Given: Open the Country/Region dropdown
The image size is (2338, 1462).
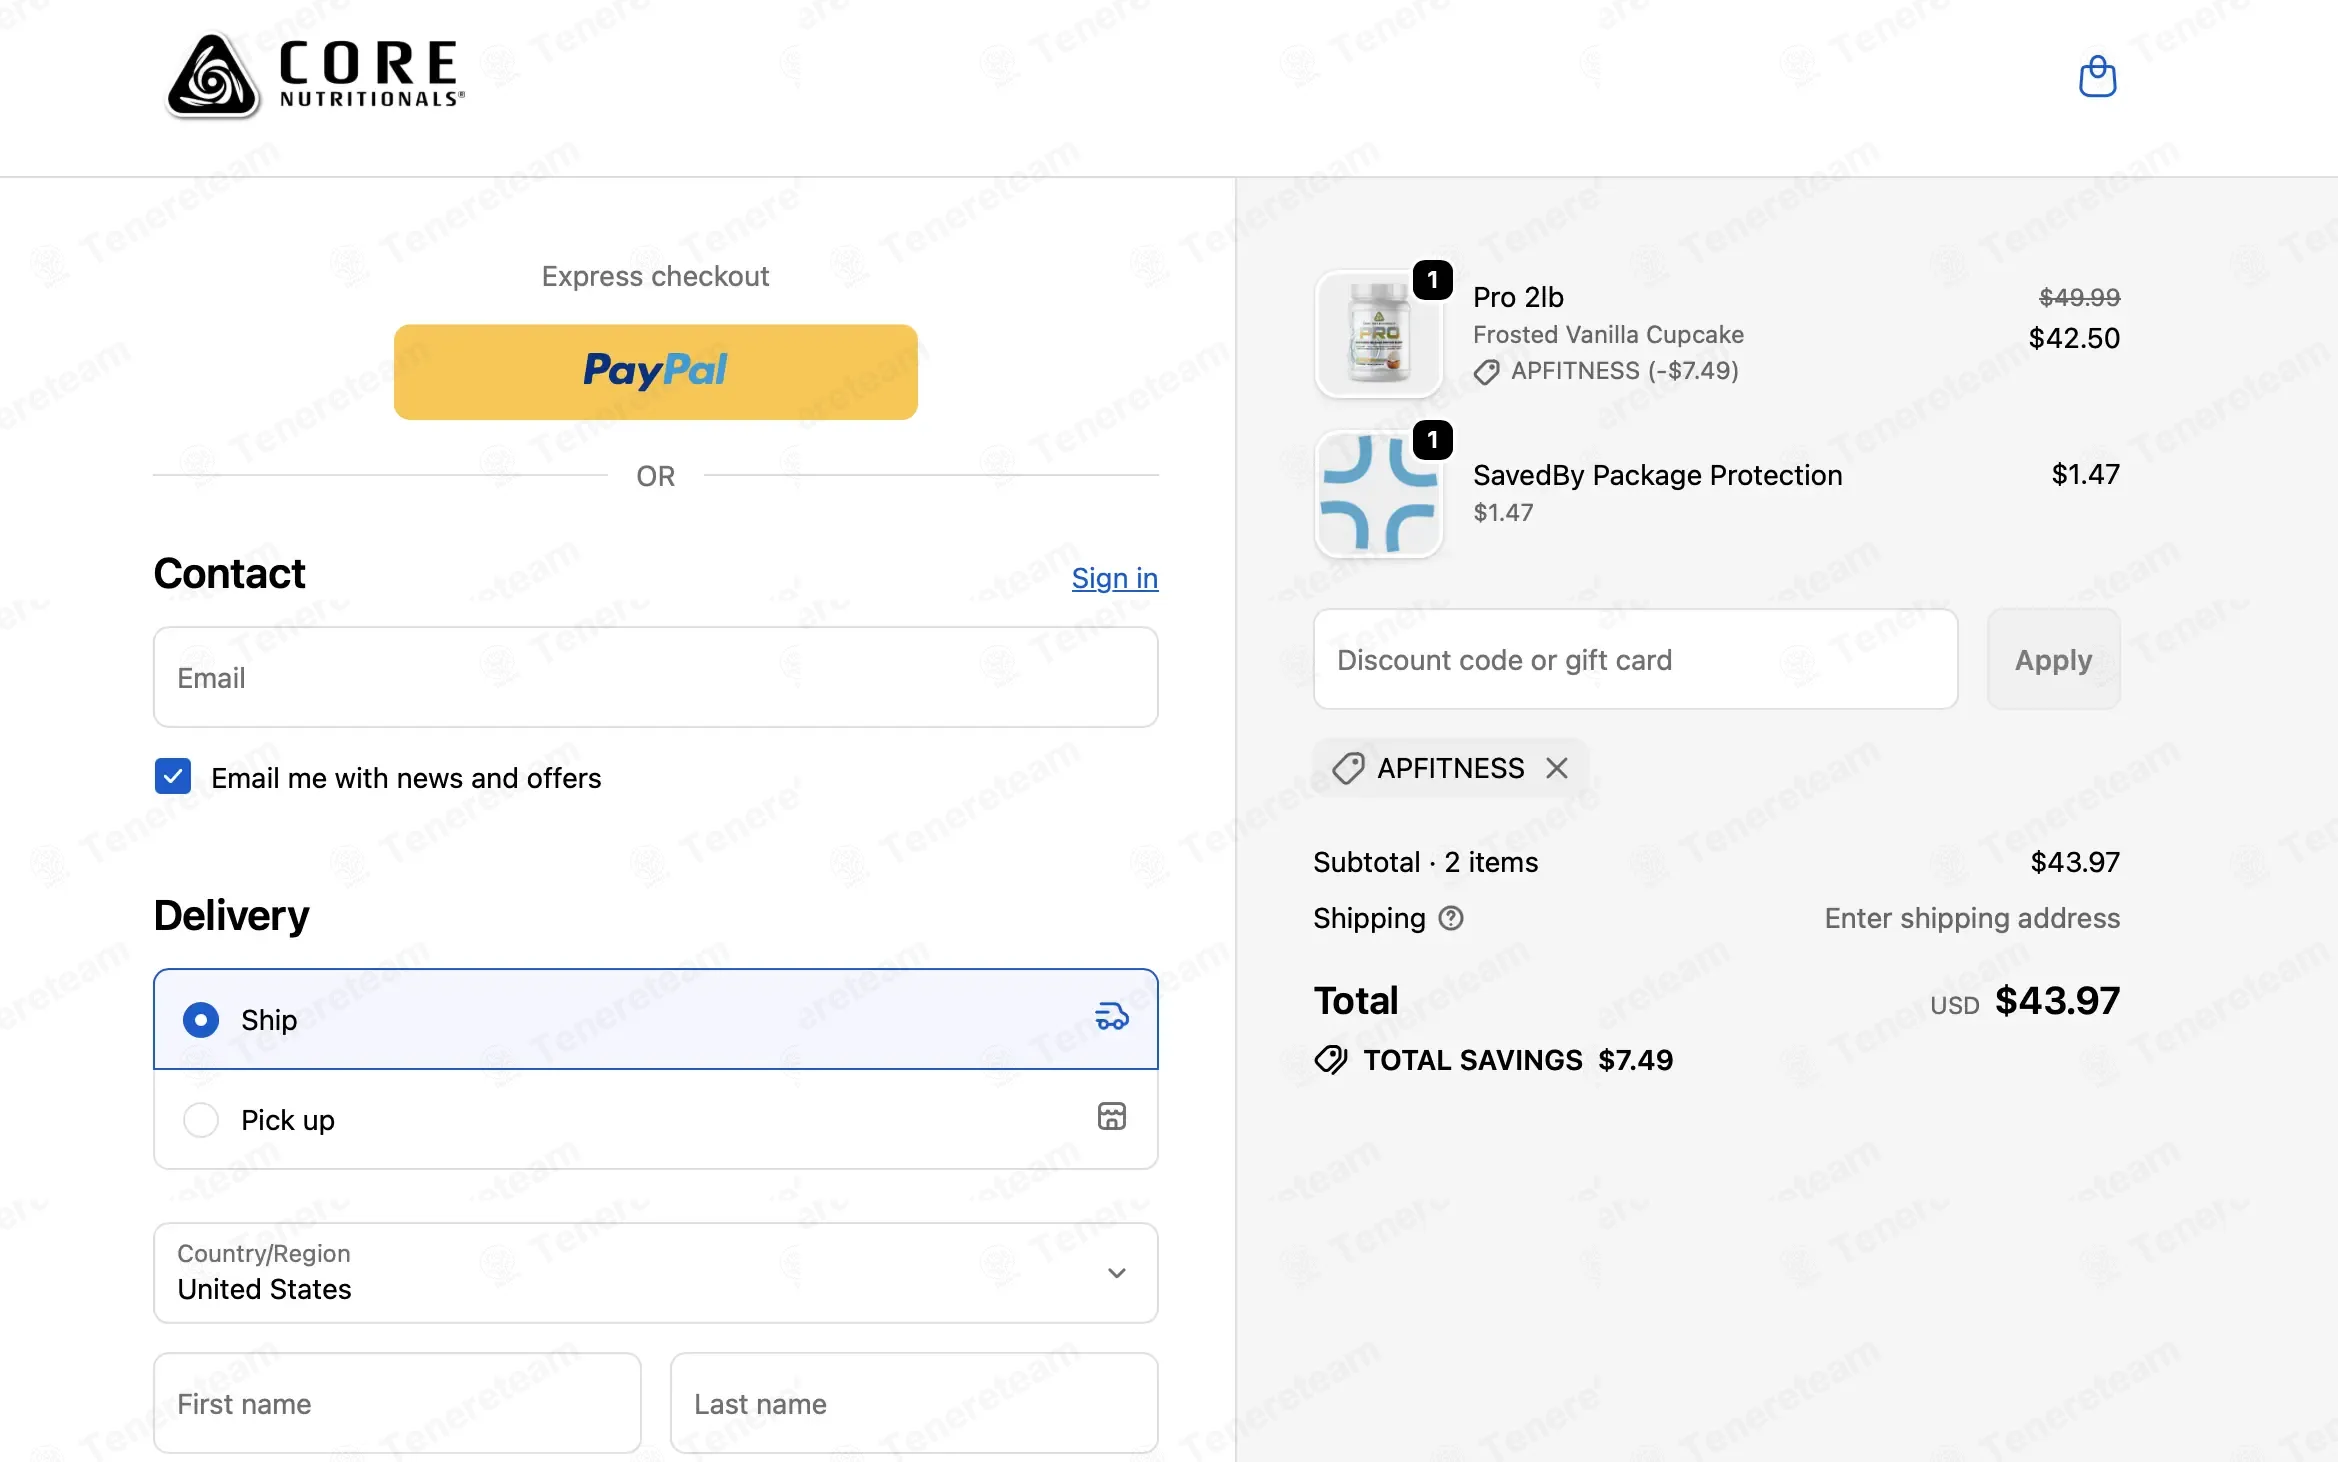Looking at the screenshot, I should pyautogui.click(x=655, y=1272).
